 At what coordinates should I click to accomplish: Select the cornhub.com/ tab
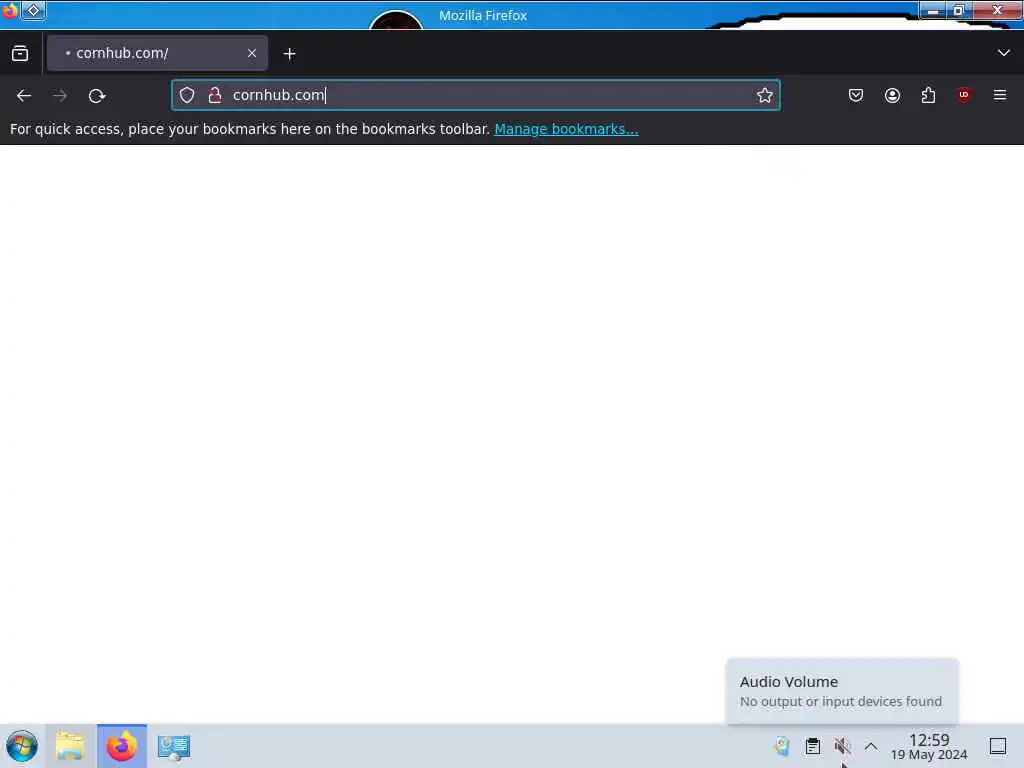click(157, 54)
